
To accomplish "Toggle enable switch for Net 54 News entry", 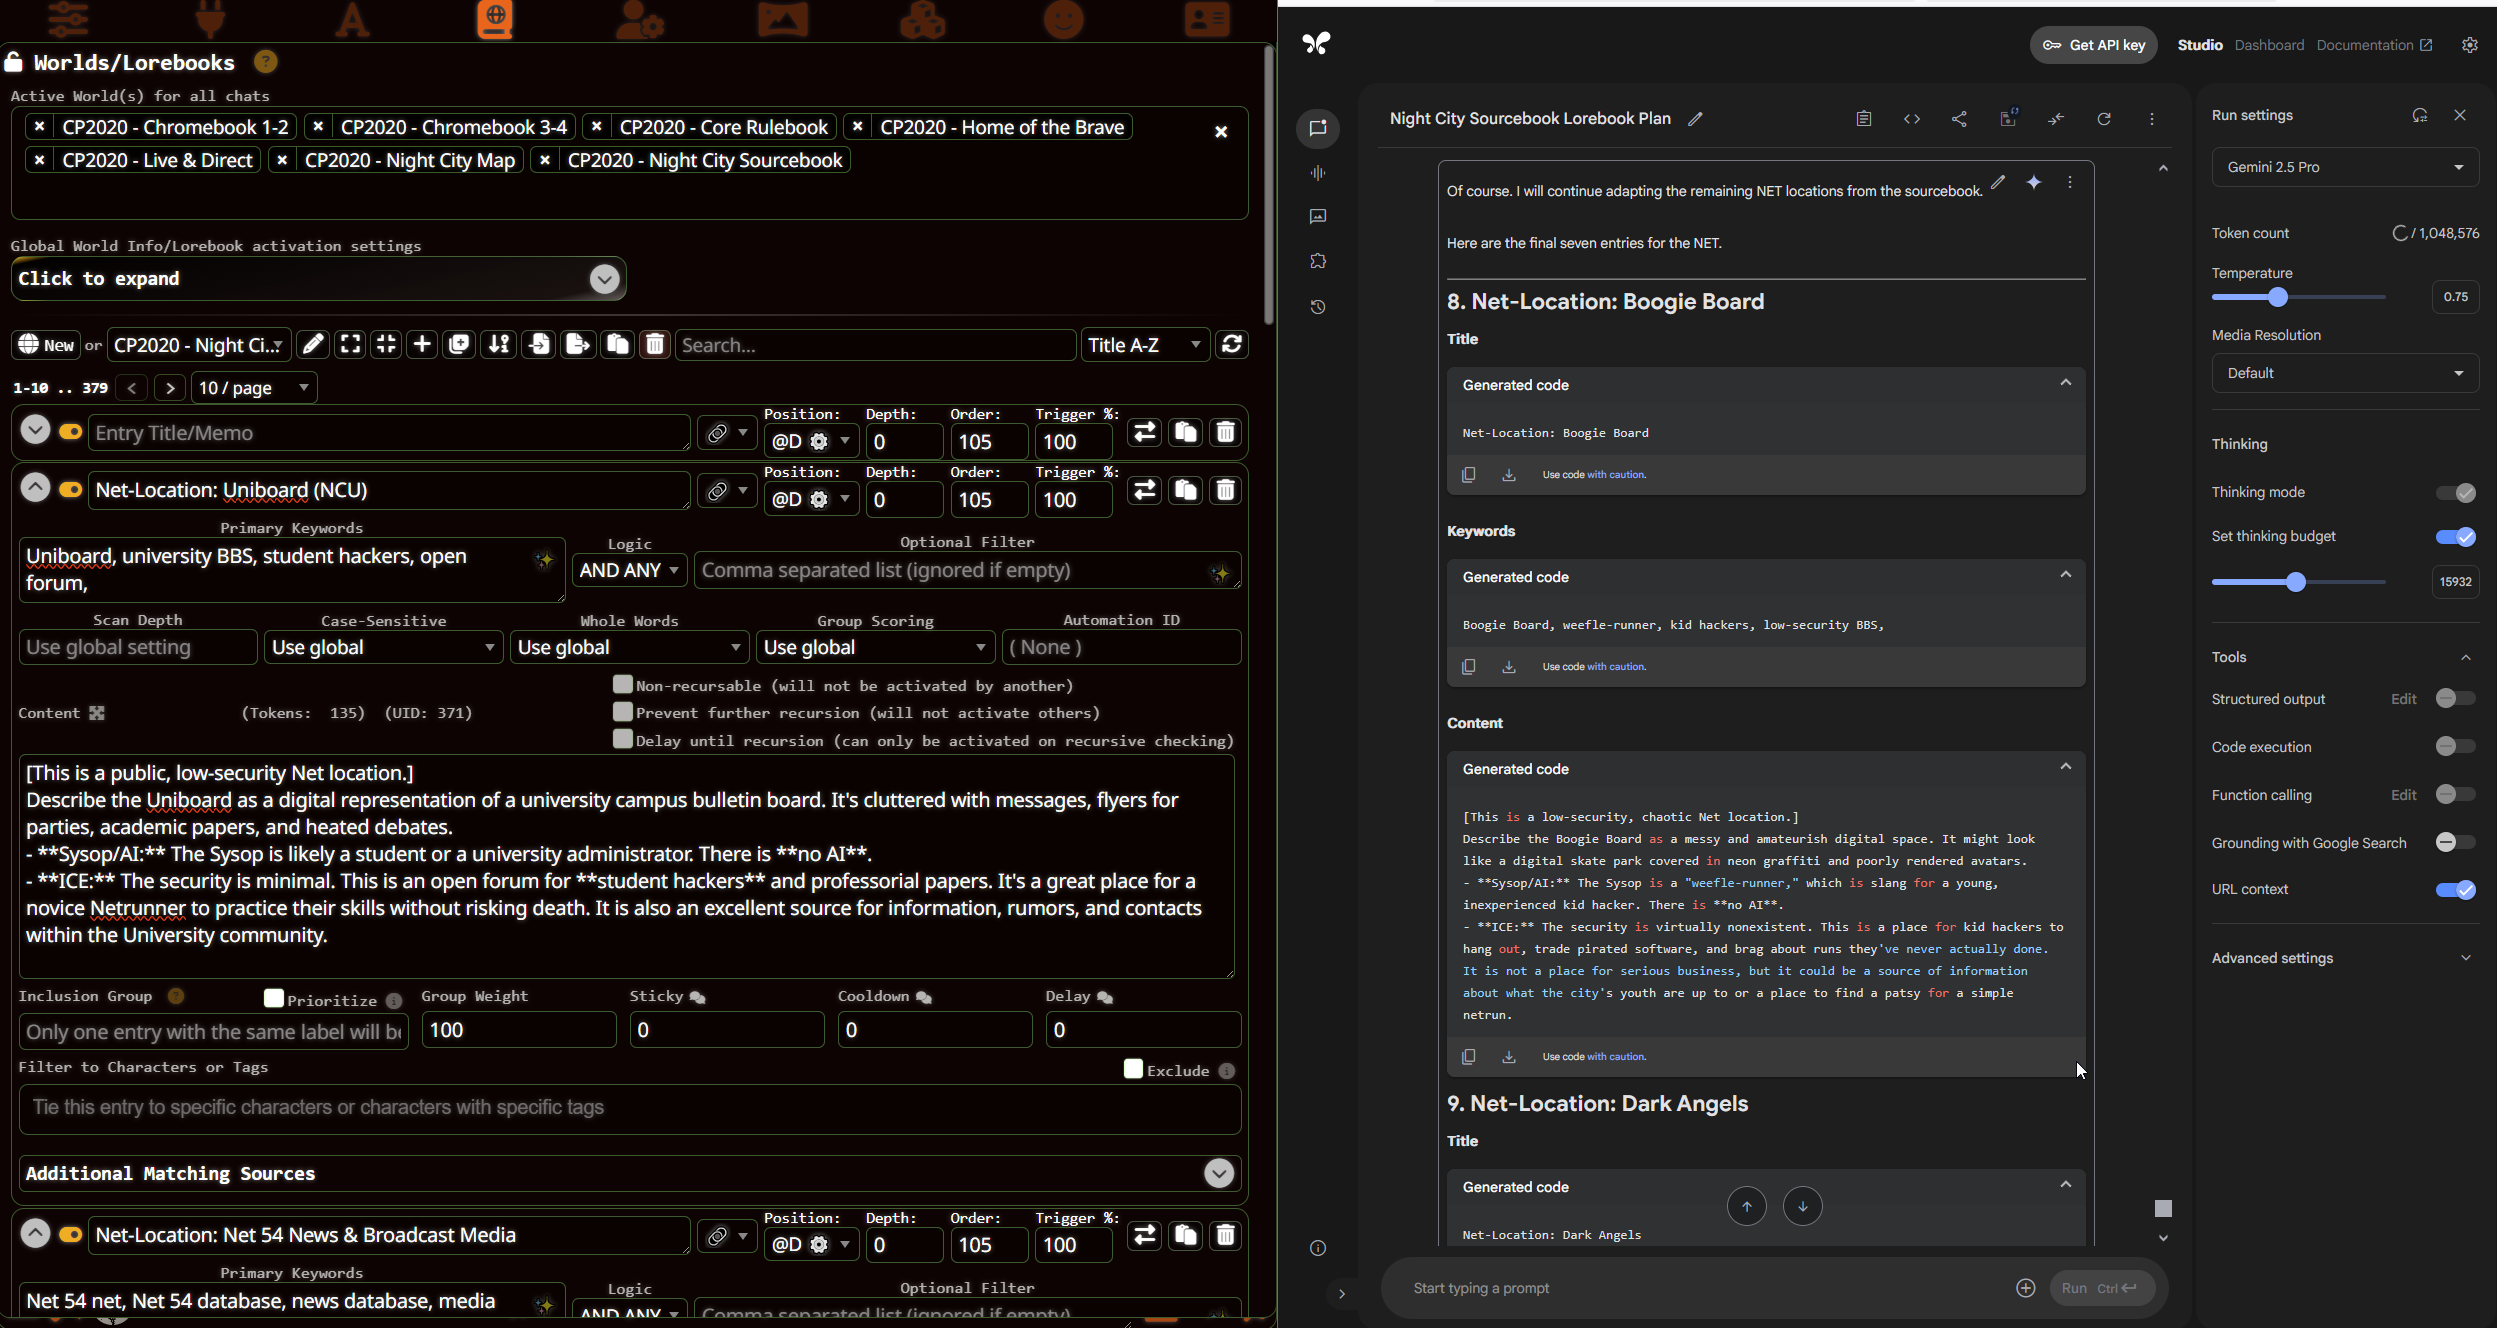I will pyautogui.click(x=71, y=1235).
